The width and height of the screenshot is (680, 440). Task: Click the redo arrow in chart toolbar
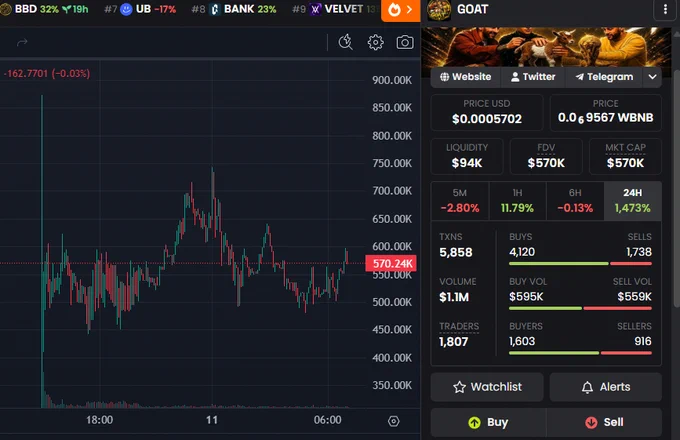coord(22,42)
